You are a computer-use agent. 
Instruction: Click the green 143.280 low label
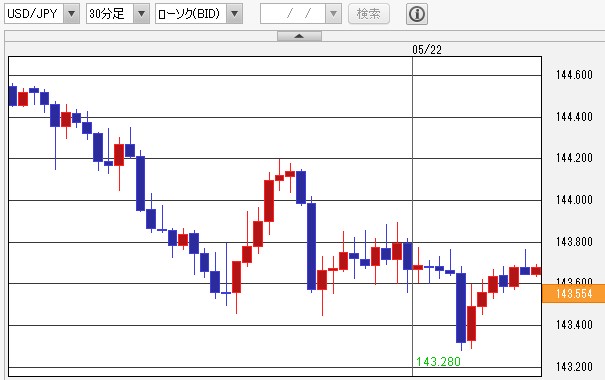click(438, 361)
